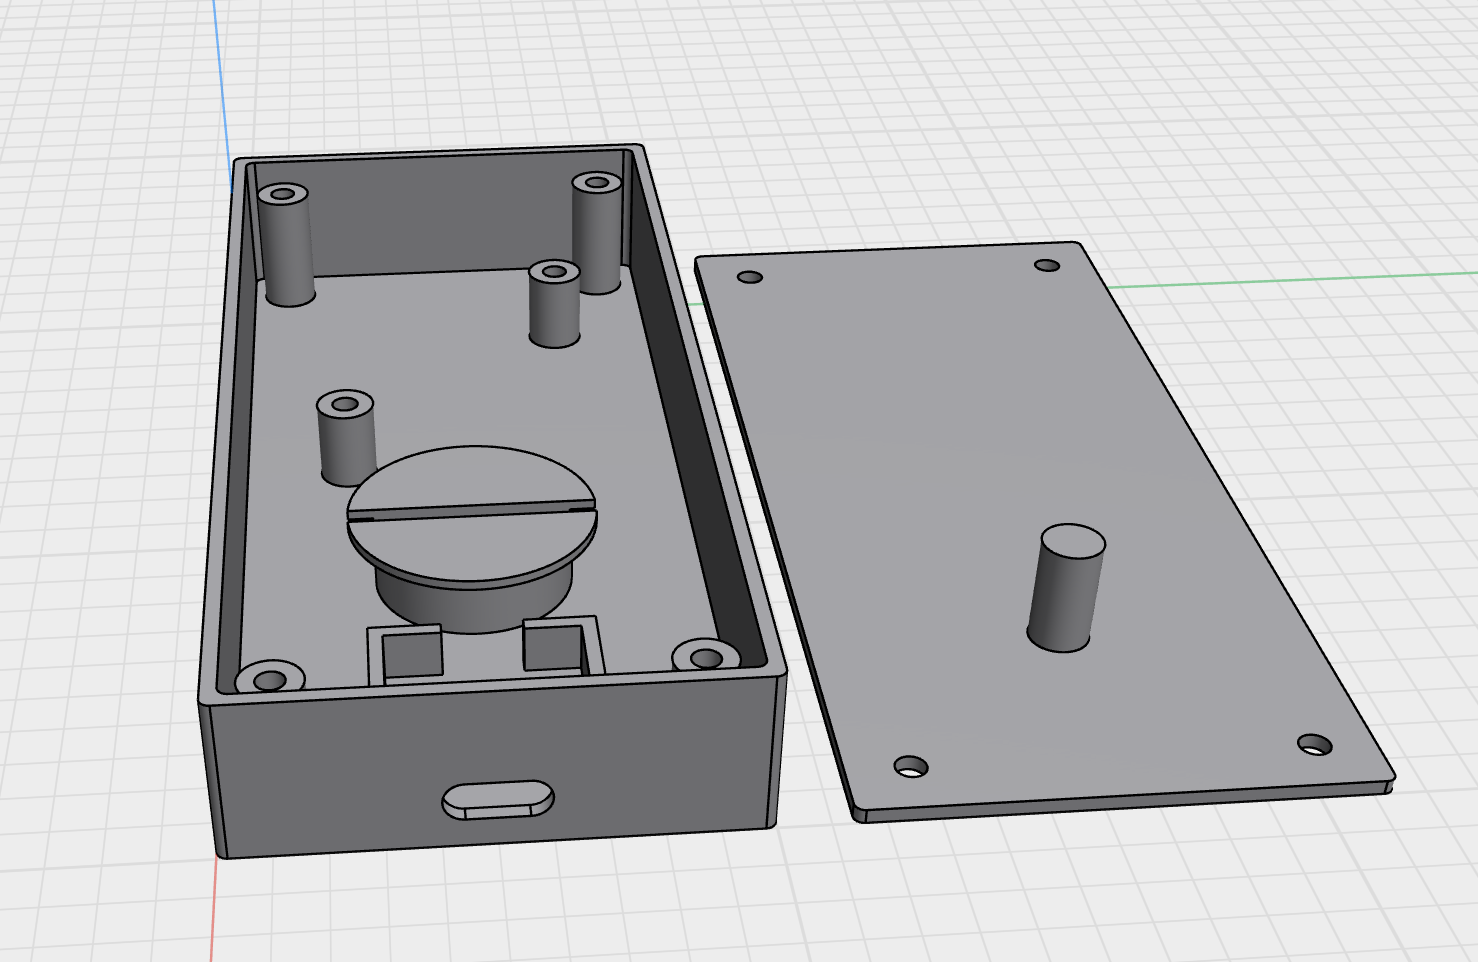
Task: Select the right square clip bracket on the floor
Action: pyautogui.click(x=563, y=645)
